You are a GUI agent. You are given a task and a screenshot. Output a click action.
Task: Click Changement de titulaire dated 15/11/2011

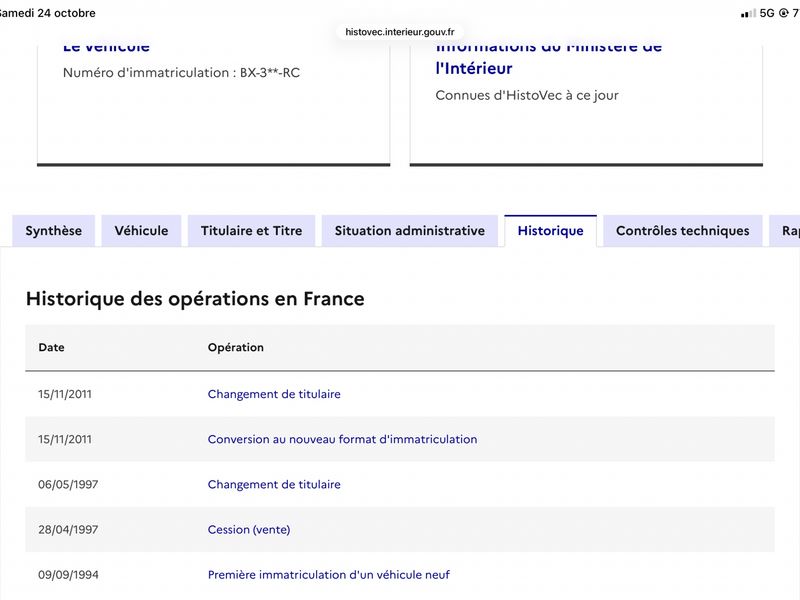click(x=274, y=394)
